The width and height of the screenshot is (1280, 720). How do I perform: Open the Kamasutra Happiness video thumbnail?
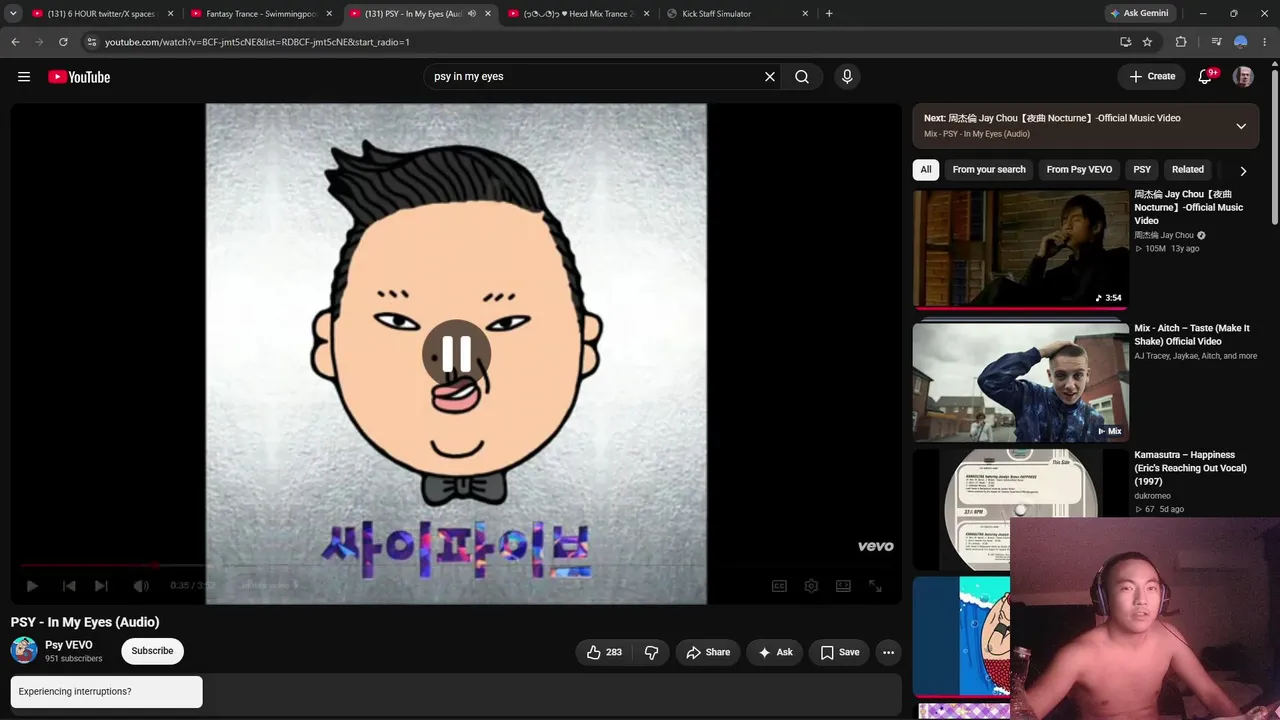1020,509
